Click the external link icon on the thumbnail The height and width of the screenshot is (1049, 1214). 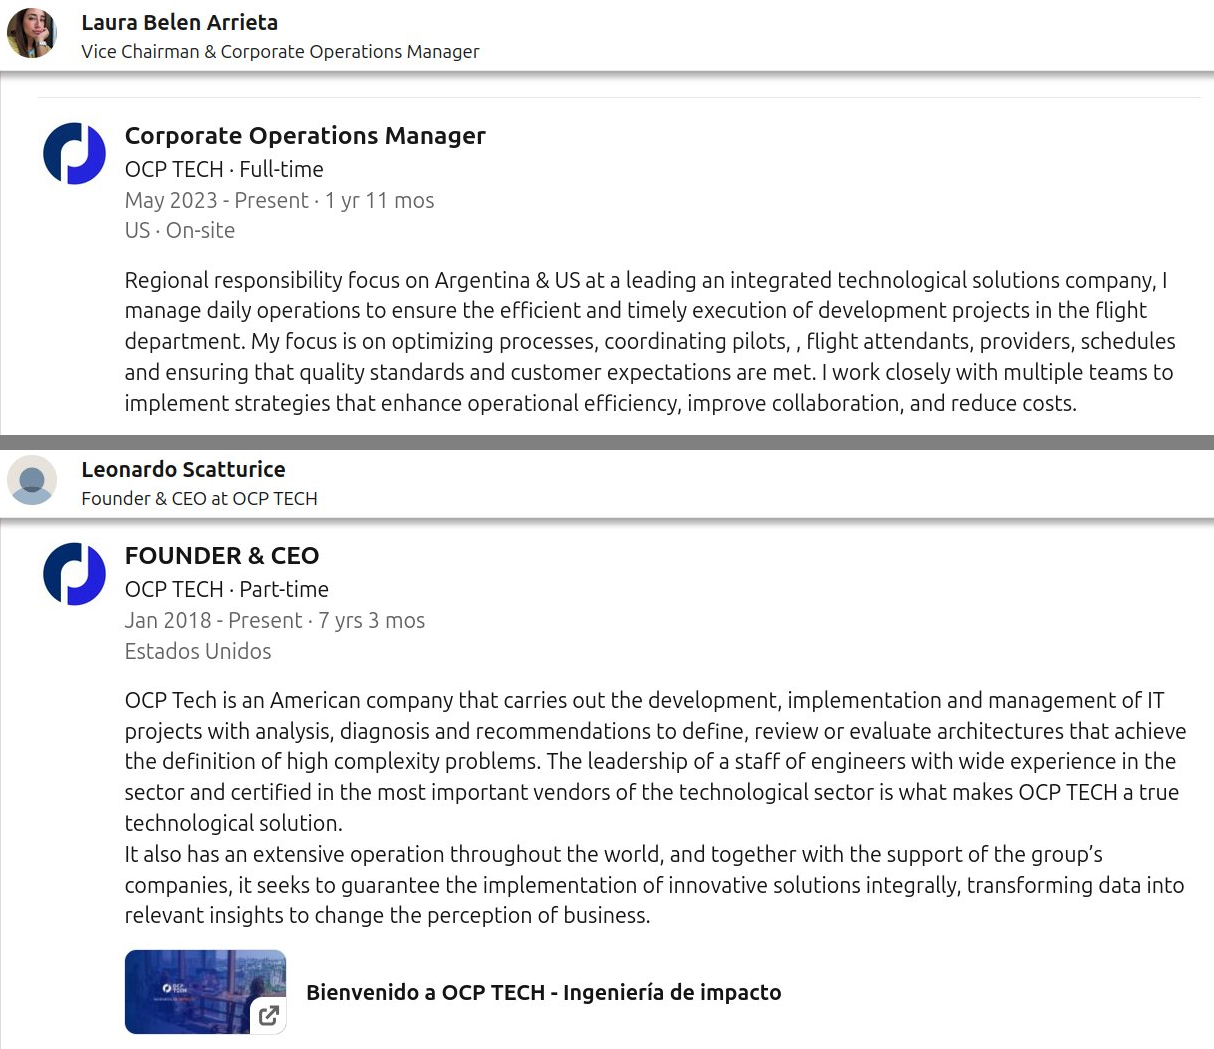[x=268, y=1015]
